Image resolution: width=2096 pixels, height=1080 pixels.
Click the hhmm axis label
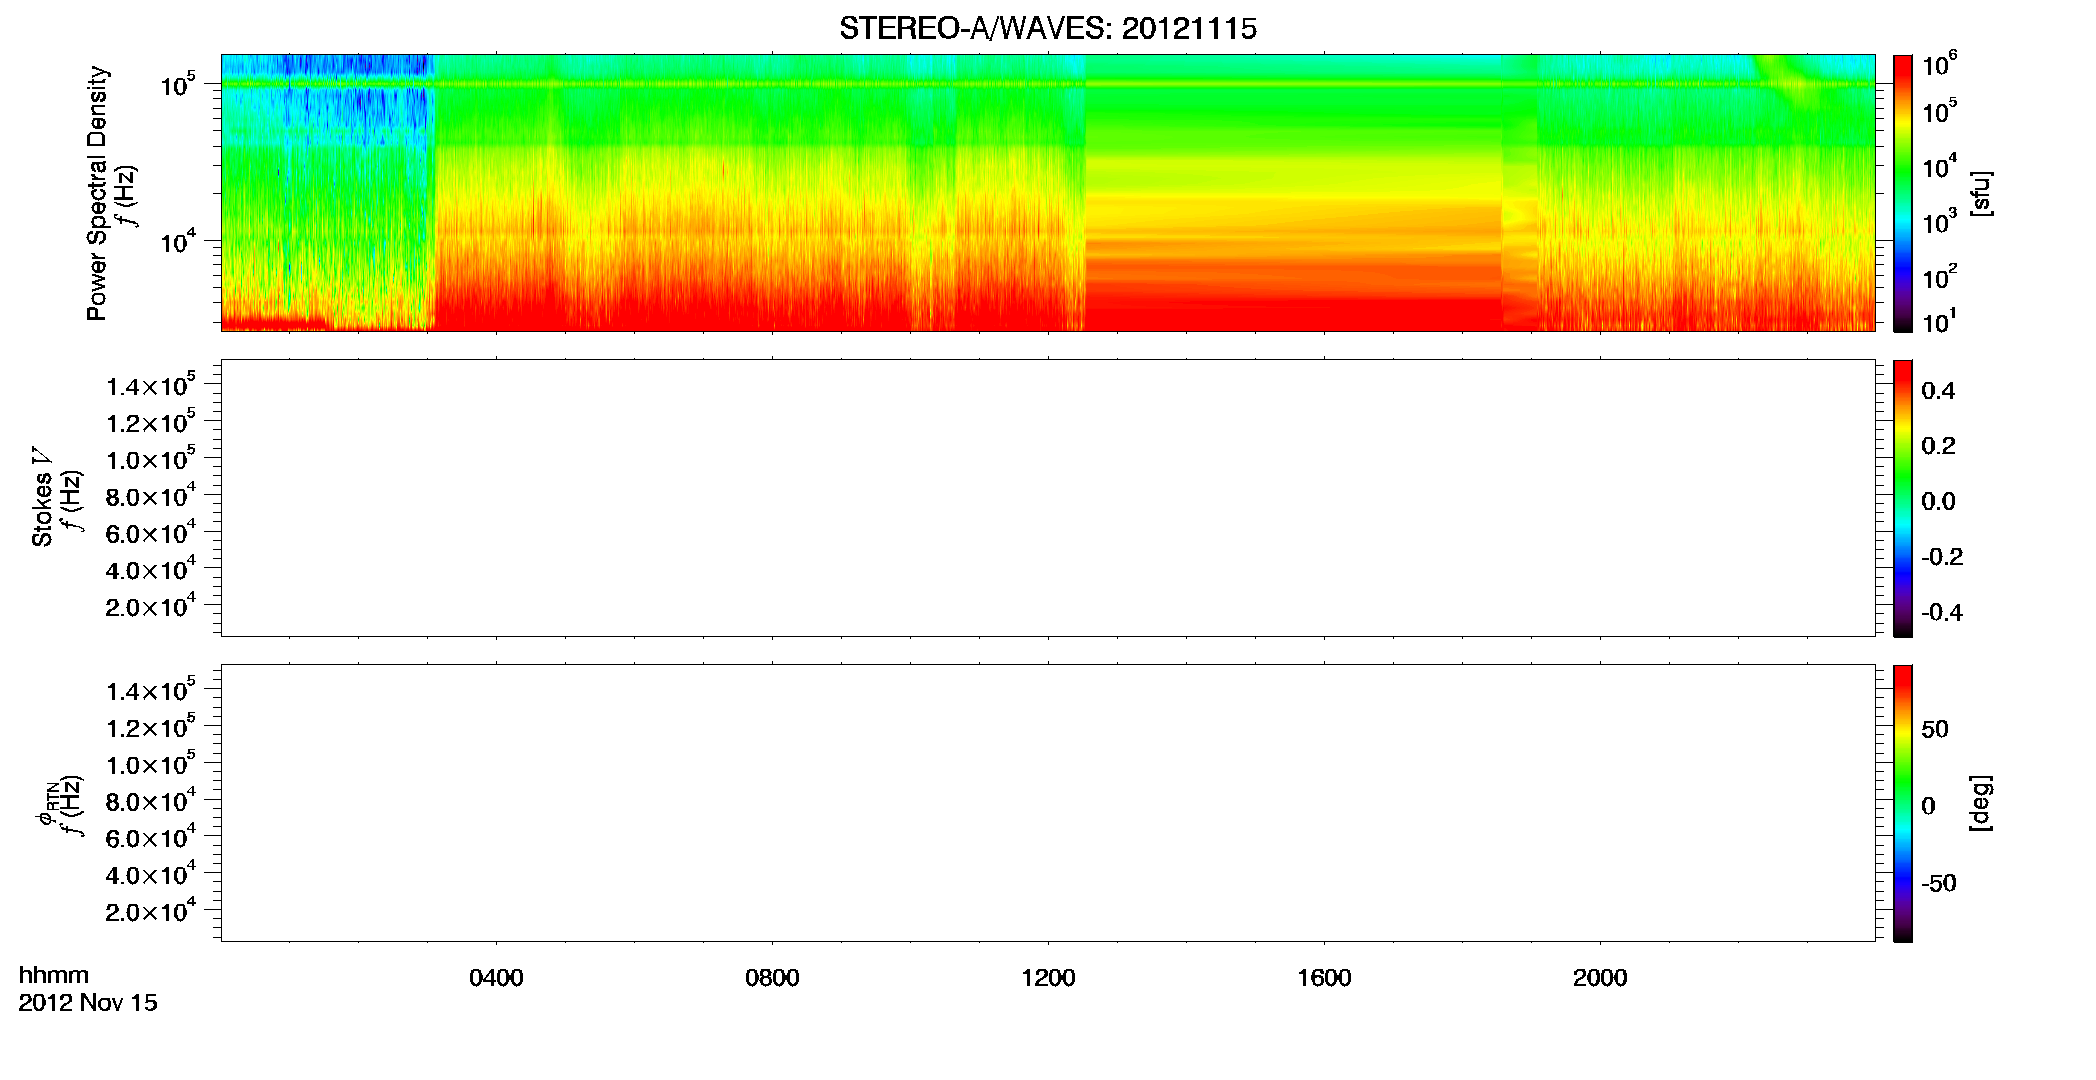pos(54,975)
